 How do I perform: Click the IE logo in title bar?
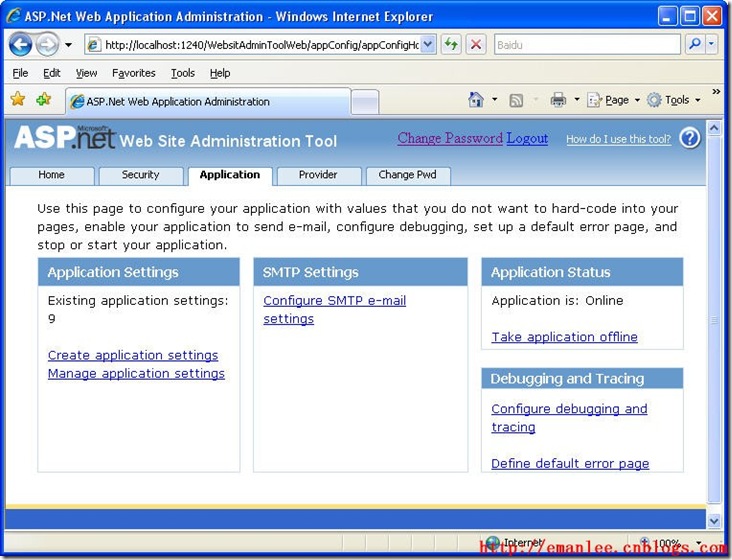tap(14, 15)
